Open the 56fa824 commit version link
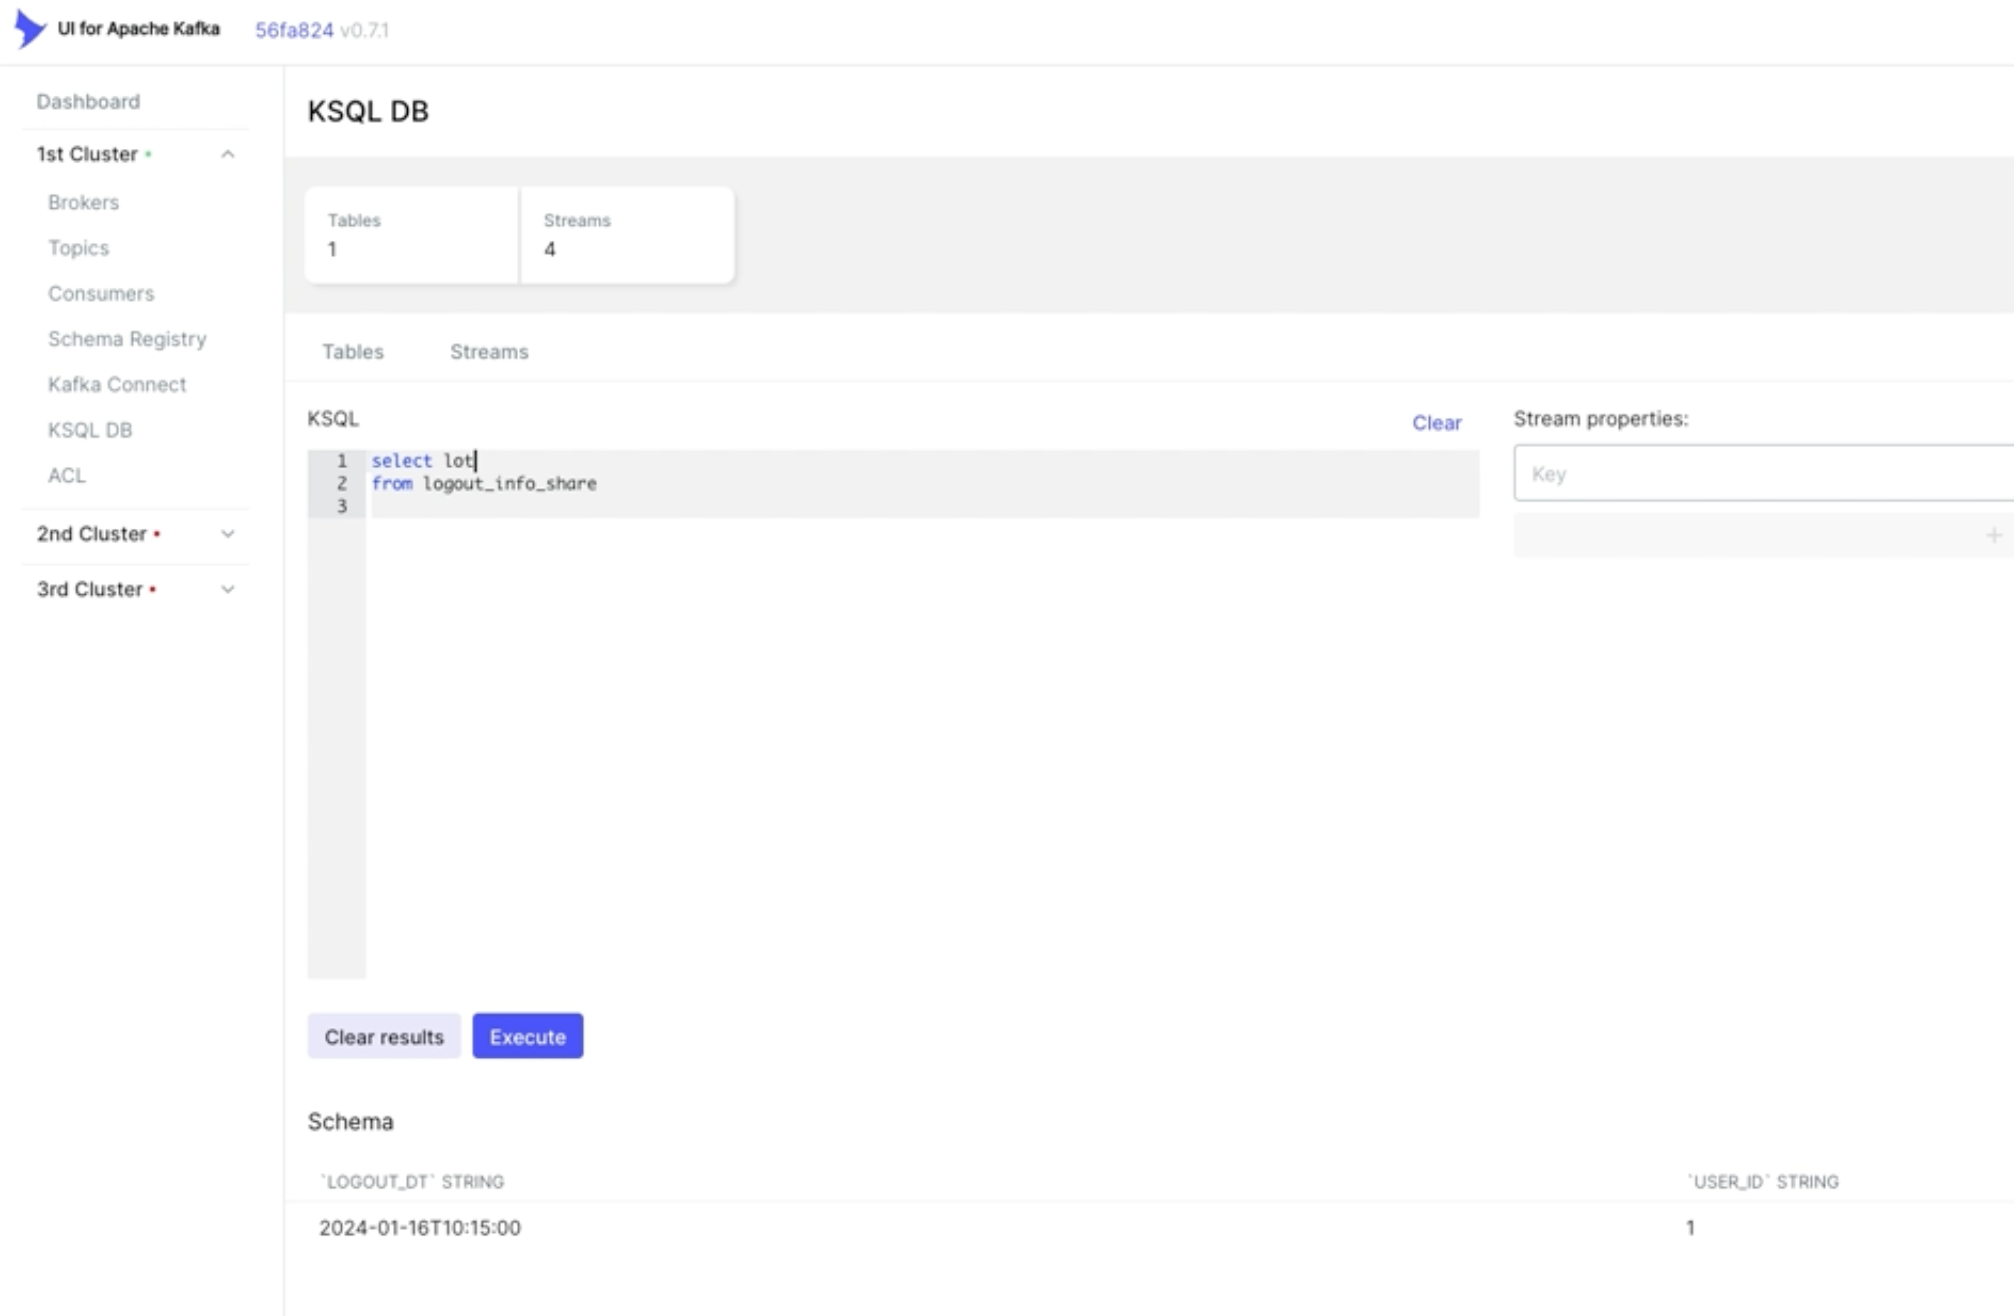The height and width of the screenshot is (1316, 2014). tap(294, 30)
